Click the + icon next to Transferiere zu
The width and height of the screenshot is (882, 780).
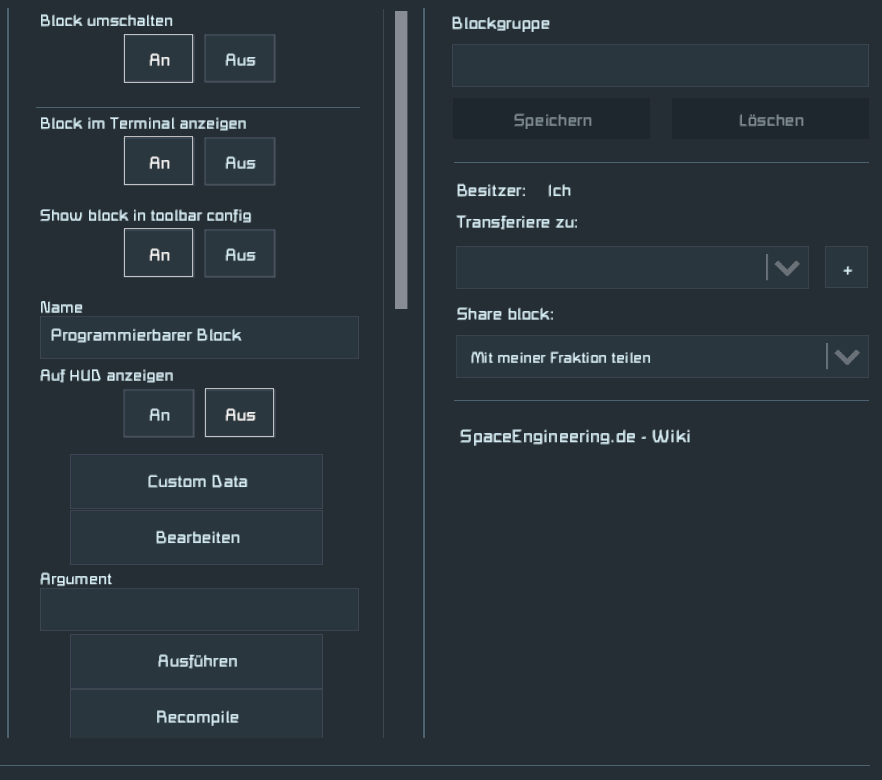pyautogui.click(x=846, y=268)
